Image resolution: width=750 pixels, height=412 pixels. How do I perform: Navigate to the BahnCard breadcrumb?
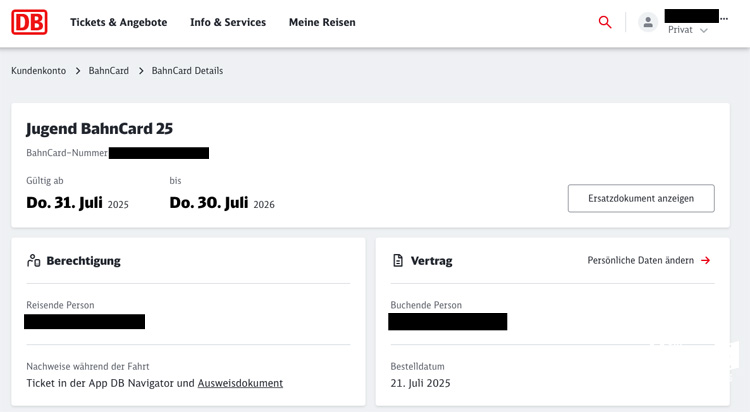pos(109,71)
